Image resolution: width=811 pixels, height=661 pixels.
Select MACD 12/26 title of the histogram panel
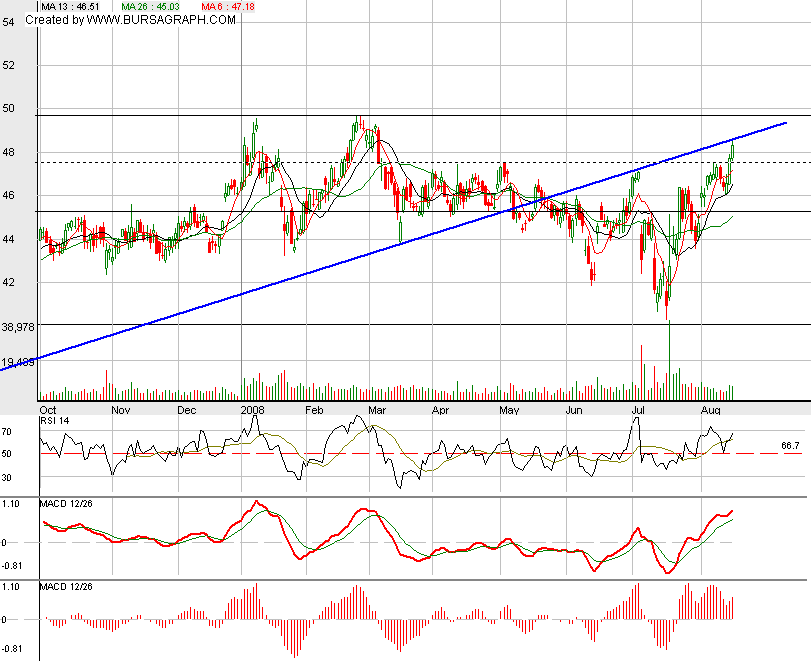(66, 587)
